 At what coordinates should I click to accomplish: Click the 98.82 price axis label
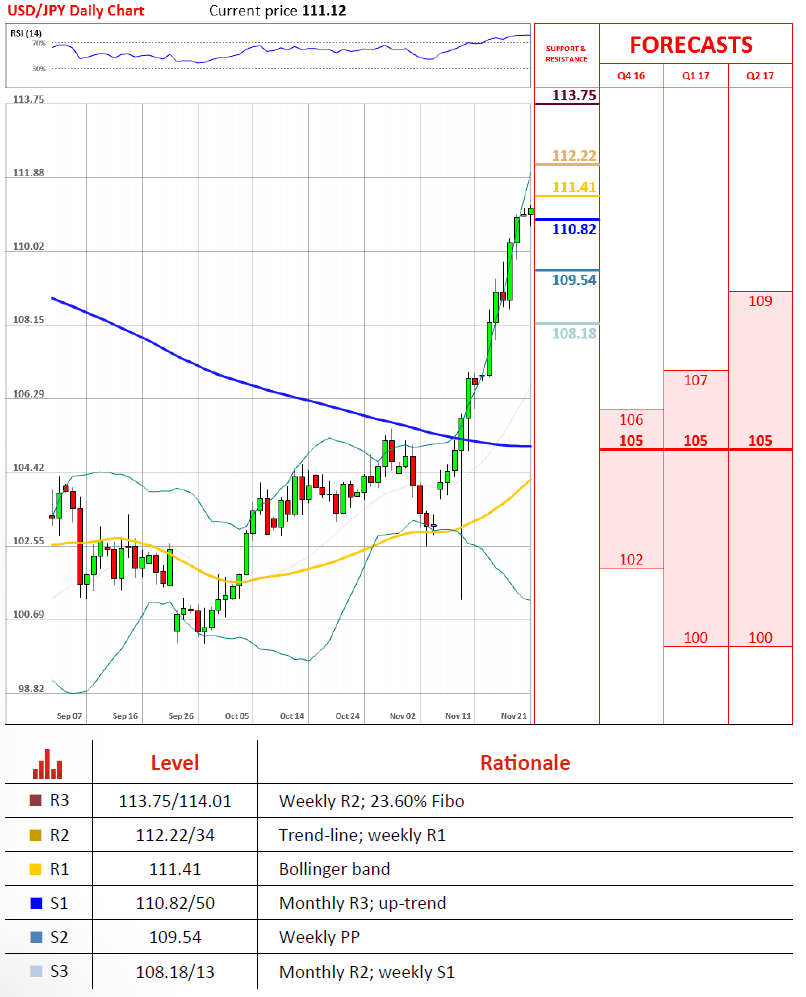(x=31, y=689)
